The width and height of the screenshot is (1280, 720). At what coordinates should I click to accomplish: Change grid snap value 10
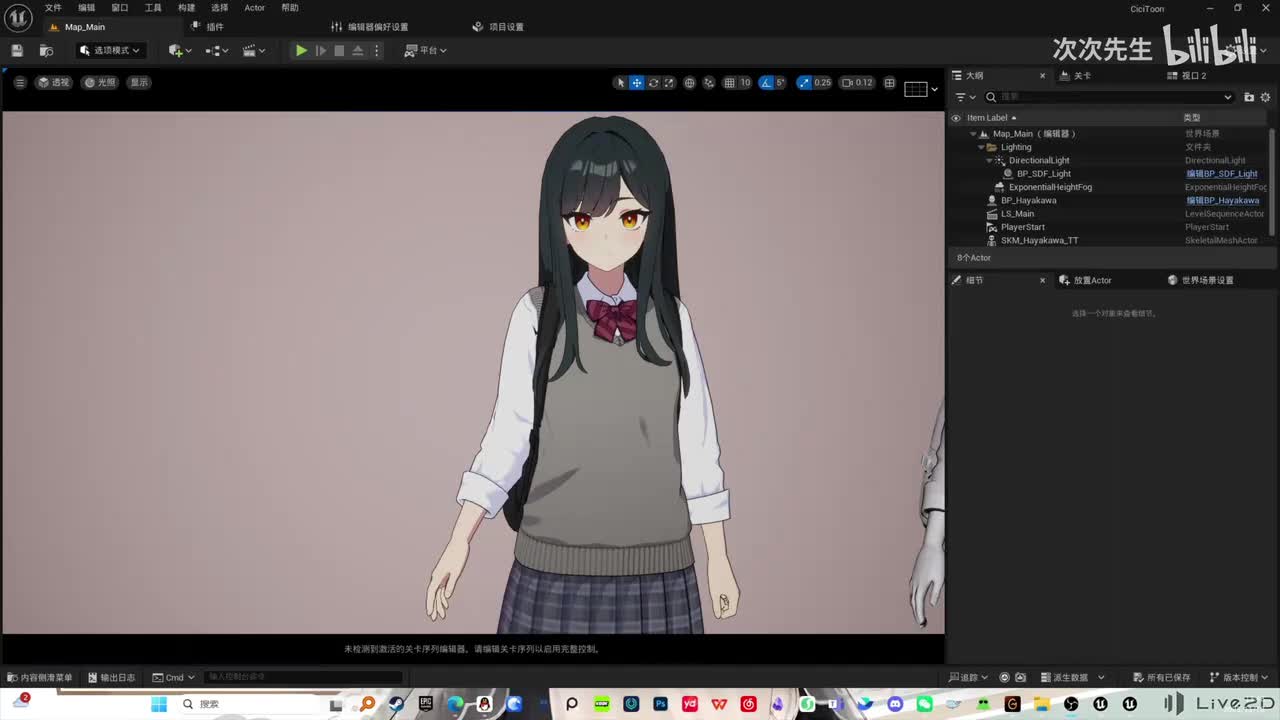pos(745,83)
